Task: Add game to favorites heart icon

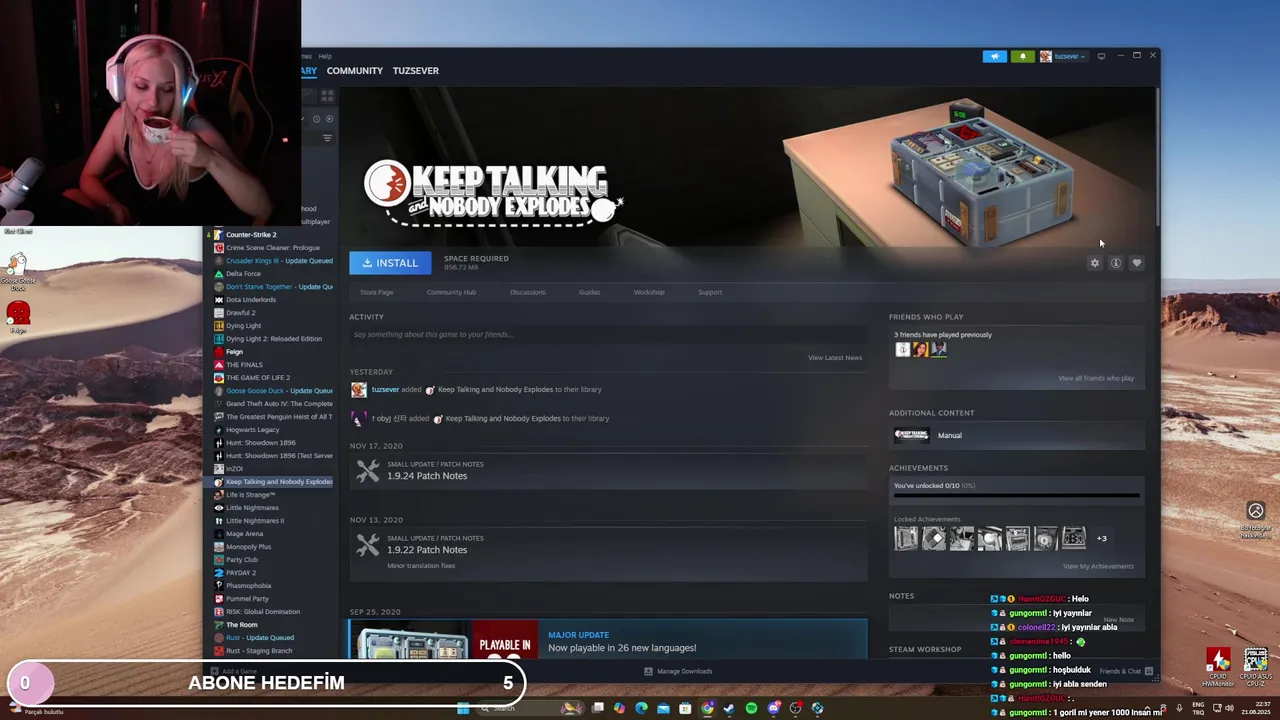Action: (1137, 263)
